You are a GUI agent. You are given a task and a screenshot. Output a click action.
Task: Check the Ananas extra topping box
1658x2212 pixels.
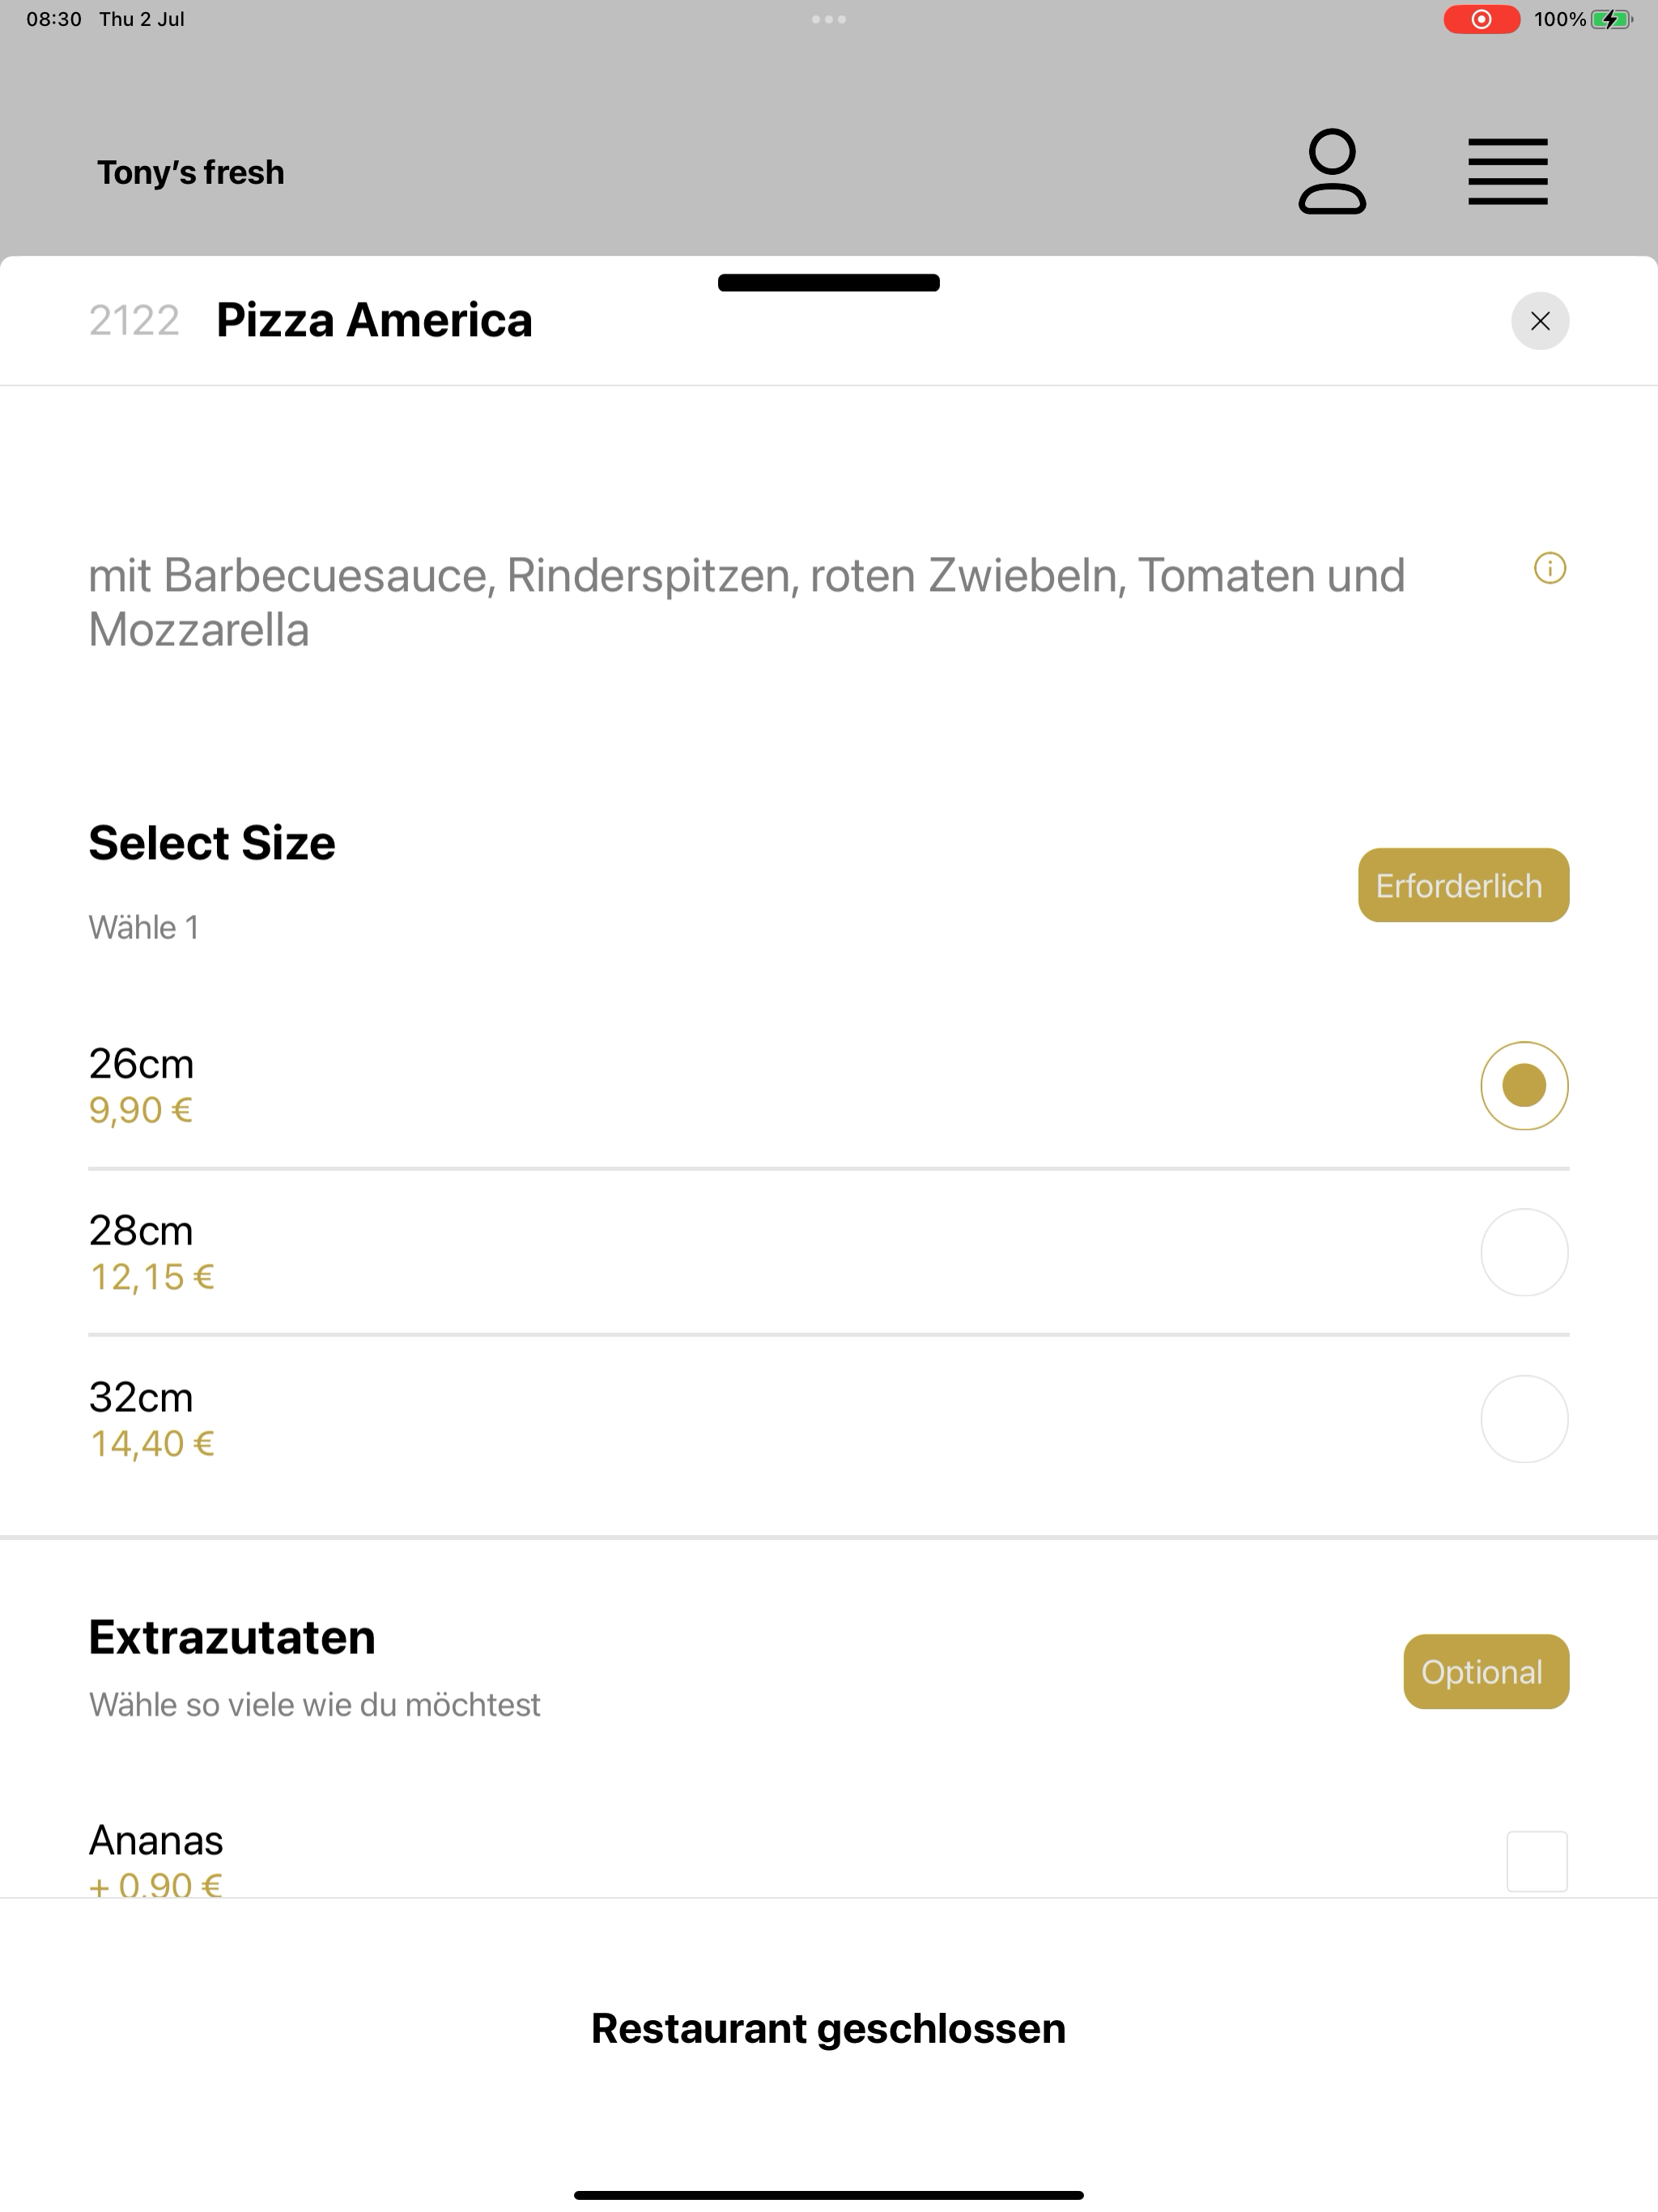pos(1537,1862)
